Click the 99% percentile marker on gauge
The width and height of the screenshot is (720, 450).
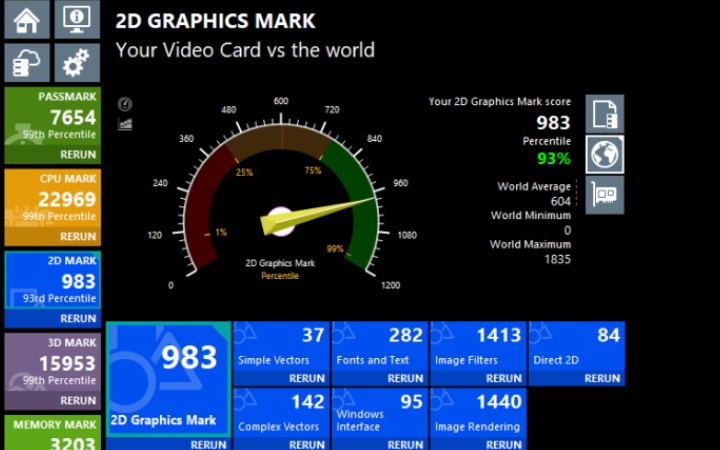335,249
